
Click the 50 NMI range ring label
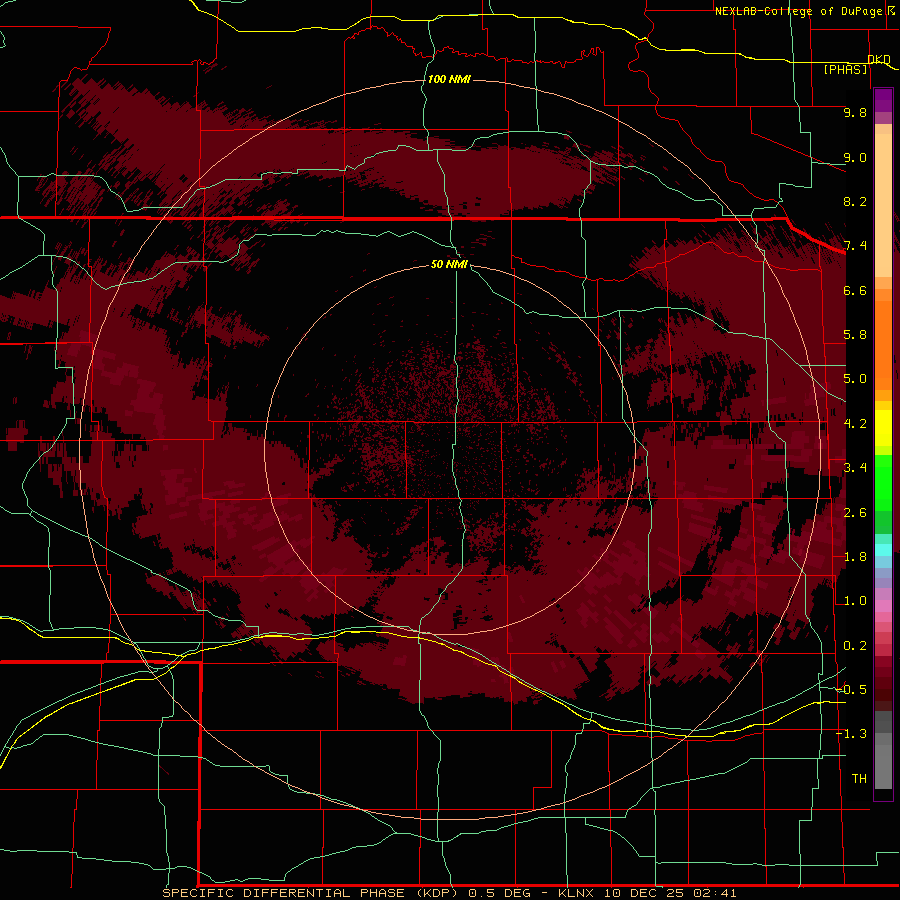click(x=449, y=264)
